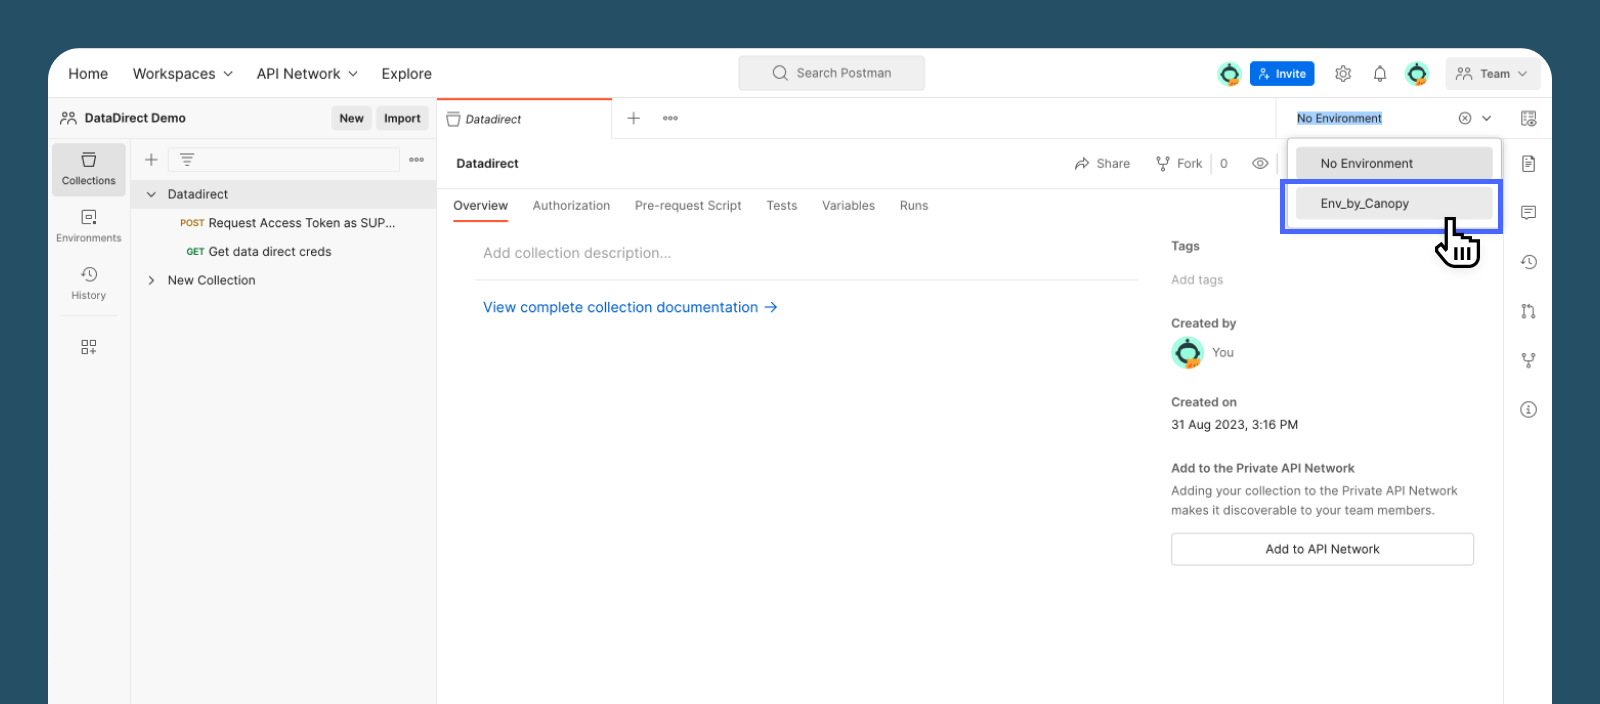This screenshot has height=704, width=1600.
Task: Click the filter collections icon
Action: (187, 160)
